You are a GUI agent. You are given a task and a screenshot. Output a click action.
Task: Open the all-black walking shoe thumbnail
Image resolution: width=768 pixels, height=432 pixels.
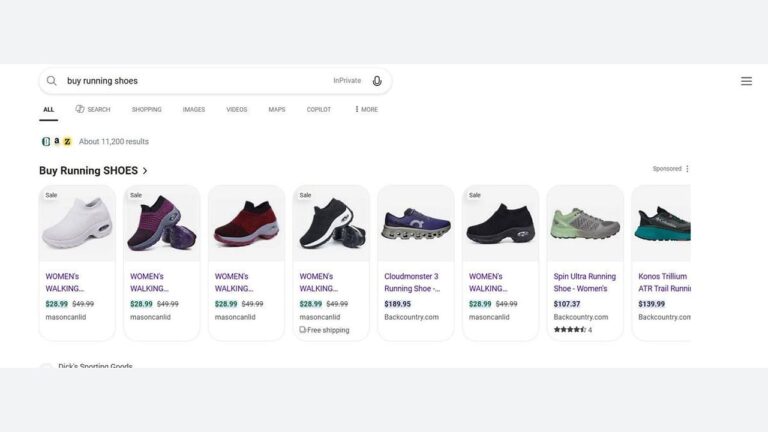(501, 223)
